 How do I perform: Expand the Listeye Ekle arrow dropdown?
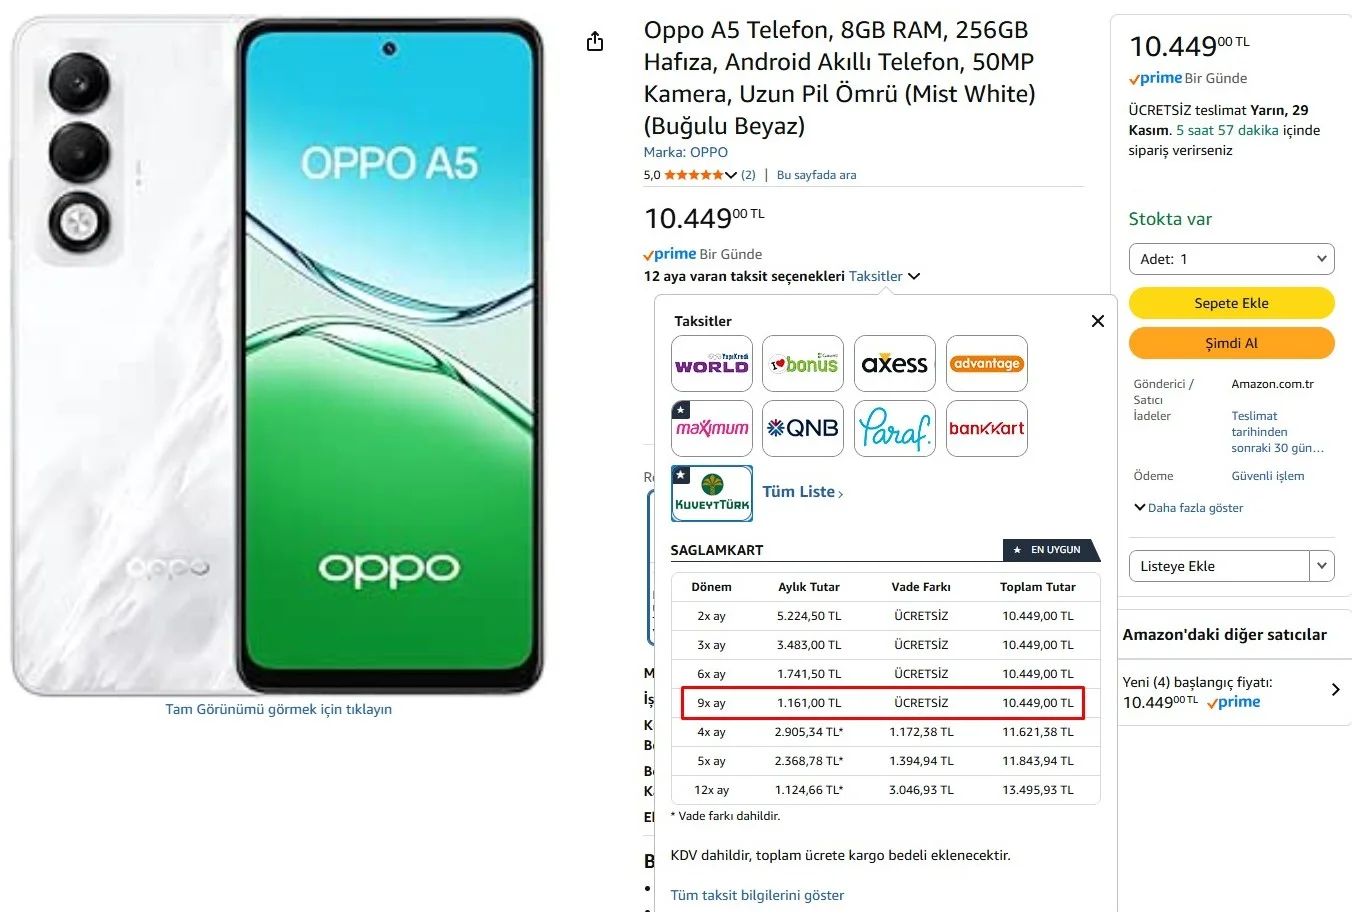[x=1322, y=566]
